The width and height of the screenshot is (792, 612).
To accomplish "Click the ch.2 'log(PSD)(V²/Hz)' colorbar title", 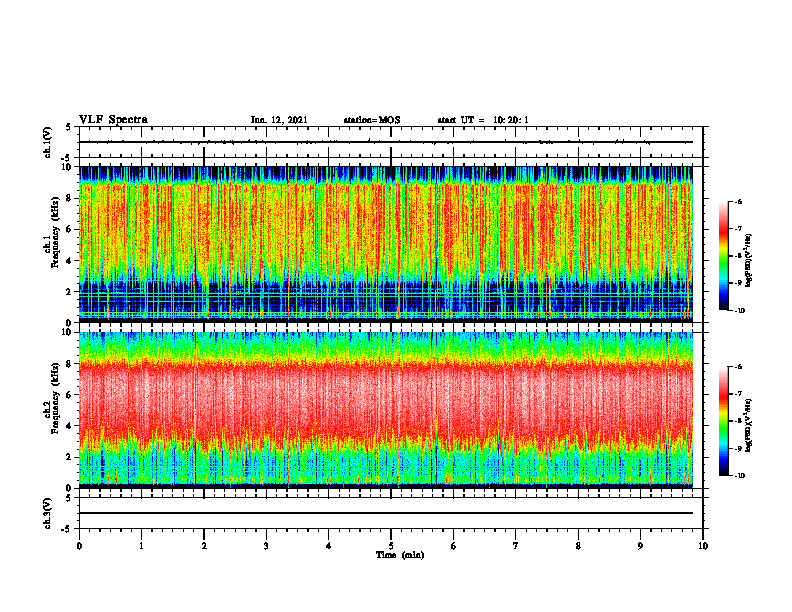I will coord(749,425).
